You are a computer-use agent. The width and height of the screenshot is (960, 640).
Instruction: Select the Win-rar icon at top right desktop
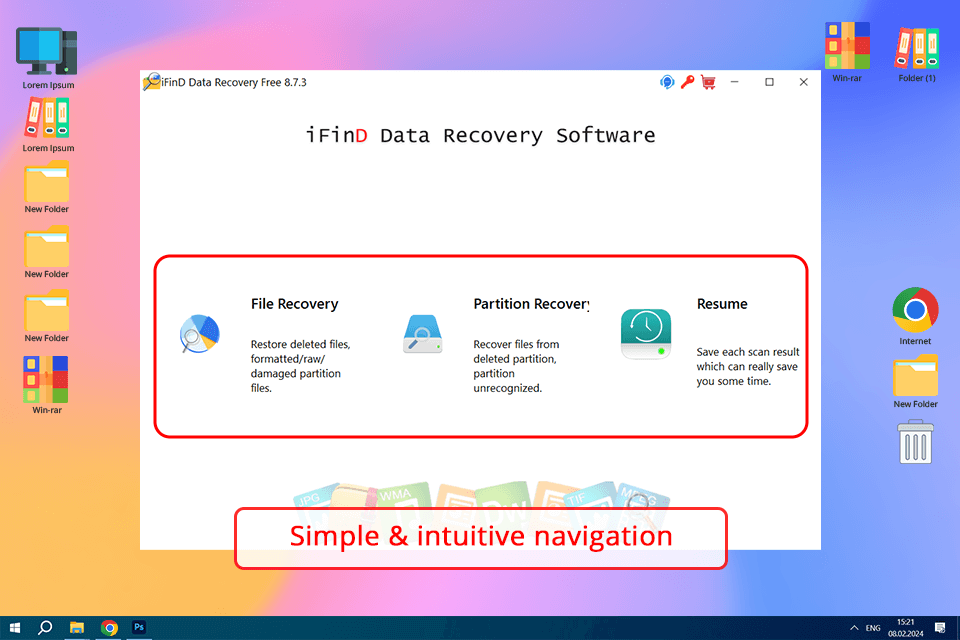point(847,51)
